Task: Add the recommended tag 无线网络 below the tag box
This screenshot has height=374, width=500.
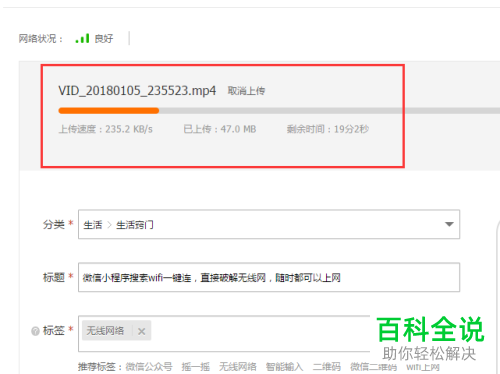Action: pyautogui.click(x=238, y=367)
